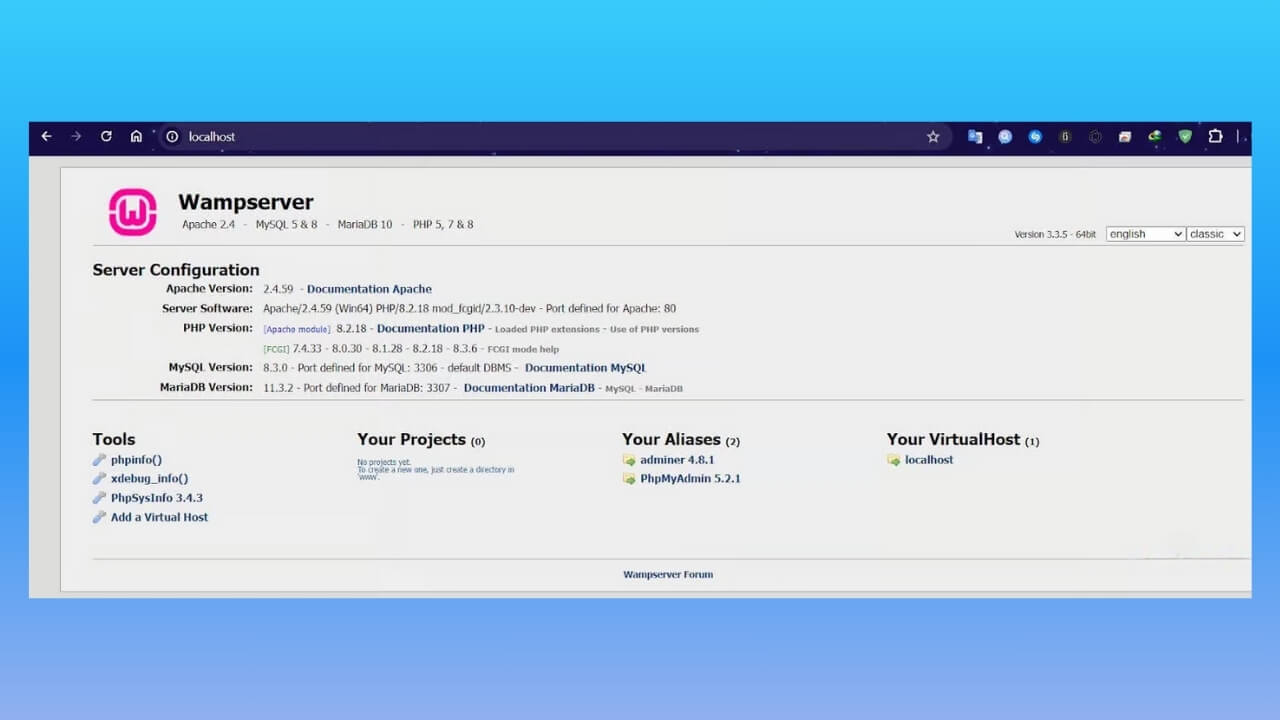Open the english language dropdown
The image size is (1280, 720).
[1145, 234]
